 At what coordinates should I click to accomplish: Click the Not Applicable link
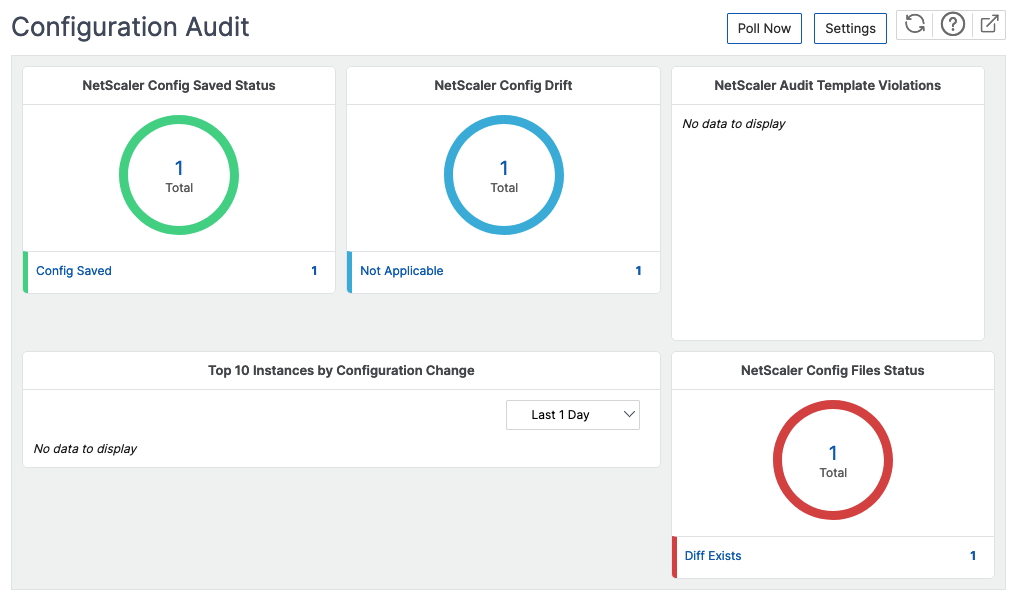402,271
